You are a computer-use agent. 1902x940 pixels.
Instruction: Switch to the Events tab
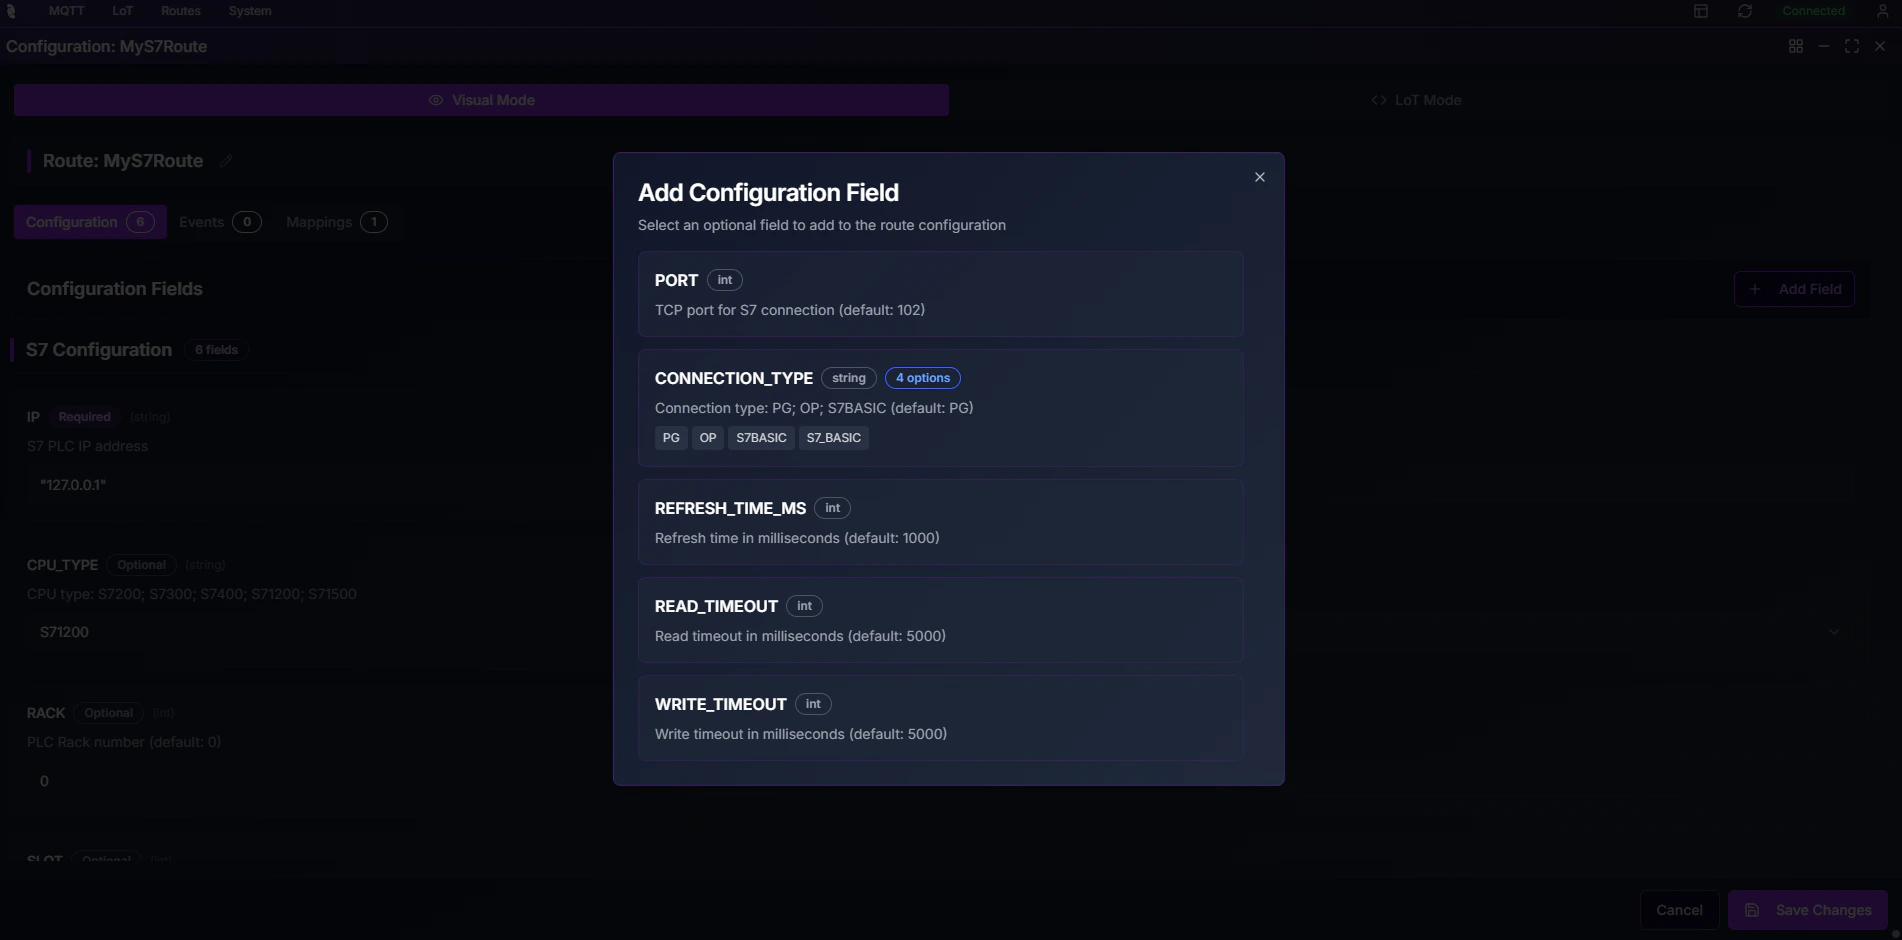(x=218, y=221)
